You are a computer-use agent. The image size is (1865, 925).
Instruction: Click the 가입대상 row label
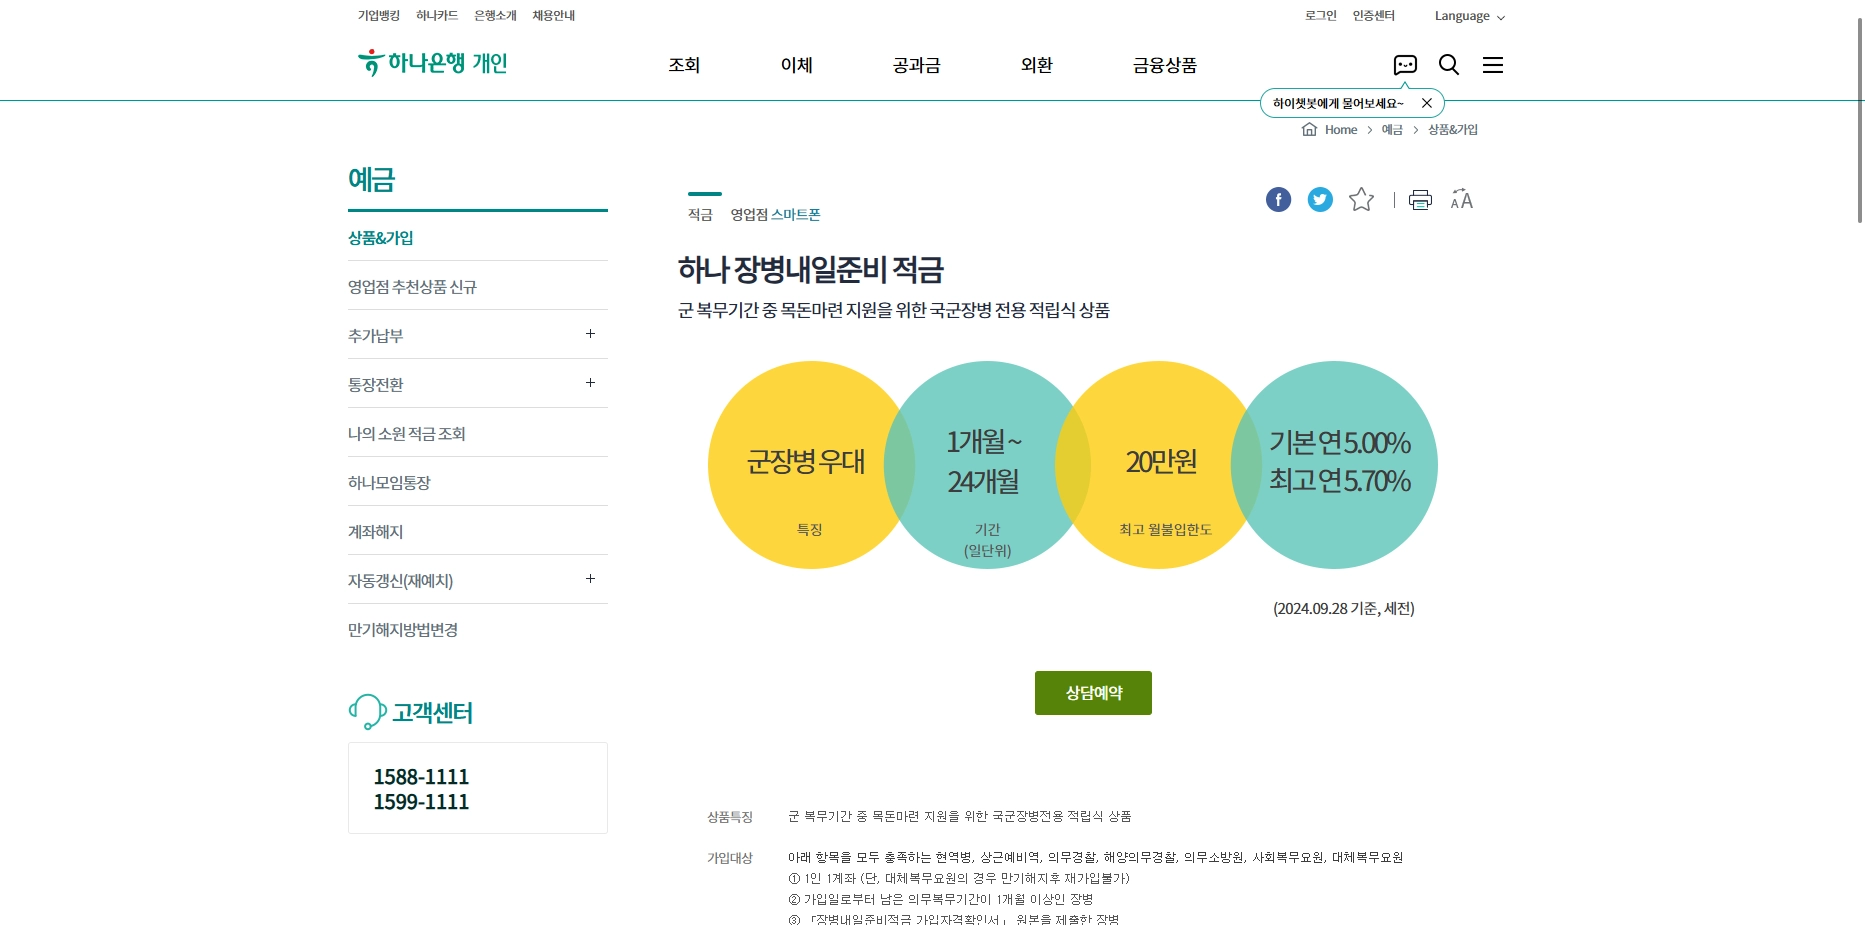pos(730,858)
